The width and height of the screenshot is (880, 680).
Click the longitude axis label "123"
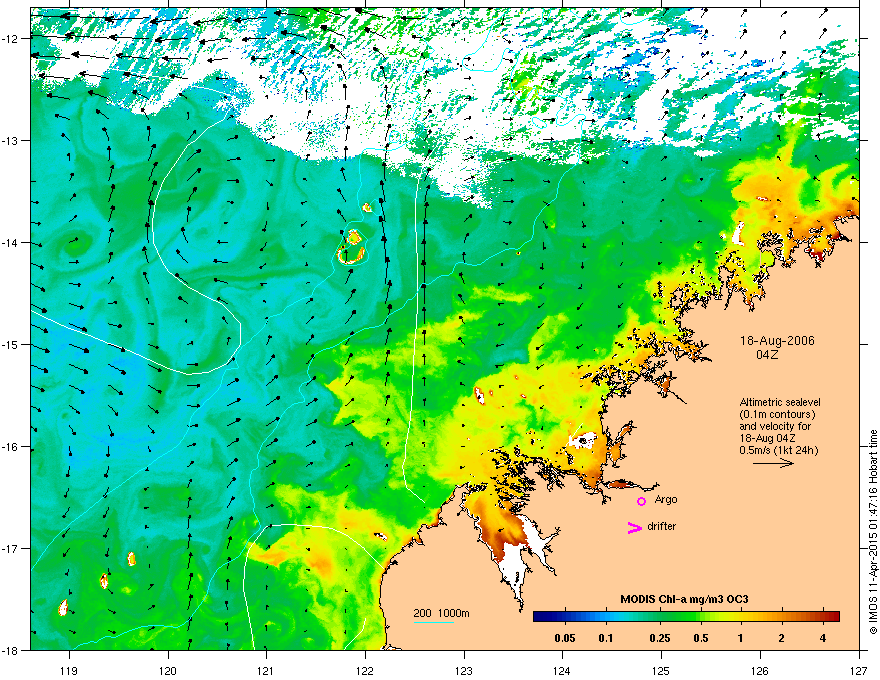pyautogui.click(x=464, y=670)
